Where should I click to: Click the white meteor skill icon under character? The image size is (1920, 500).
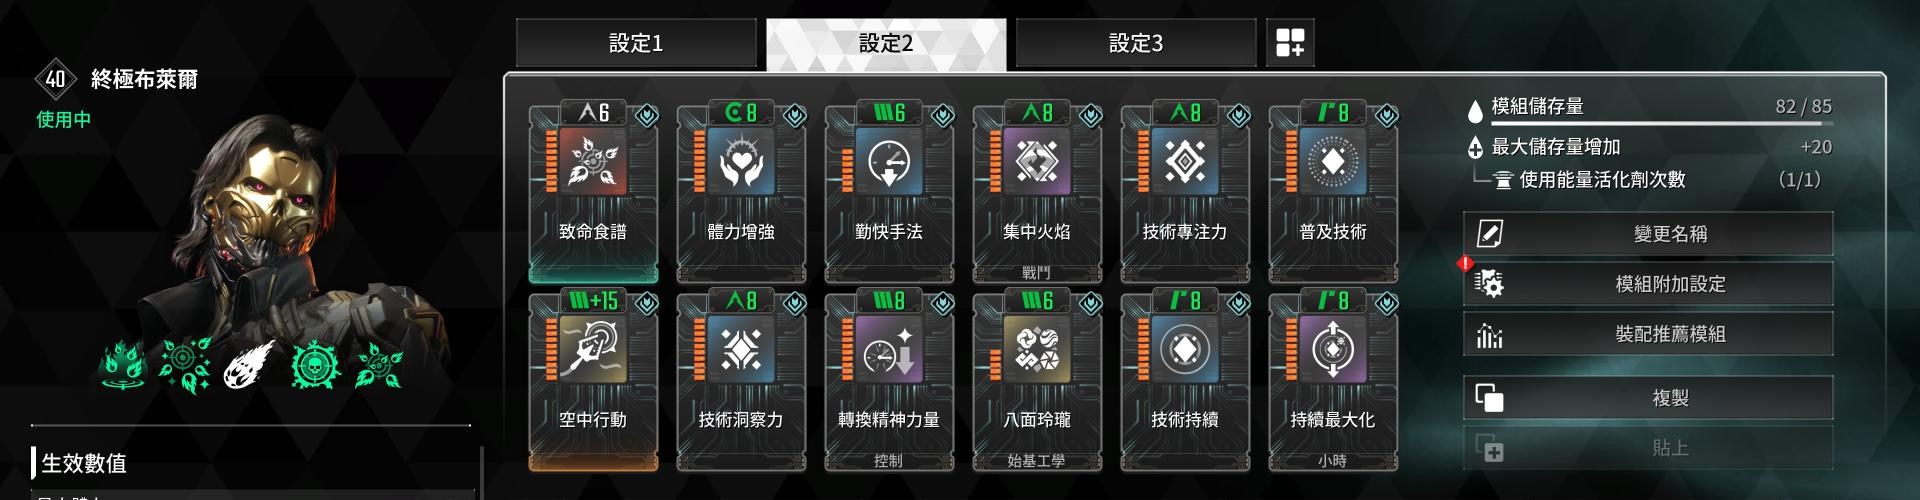[x=248, y=366]
